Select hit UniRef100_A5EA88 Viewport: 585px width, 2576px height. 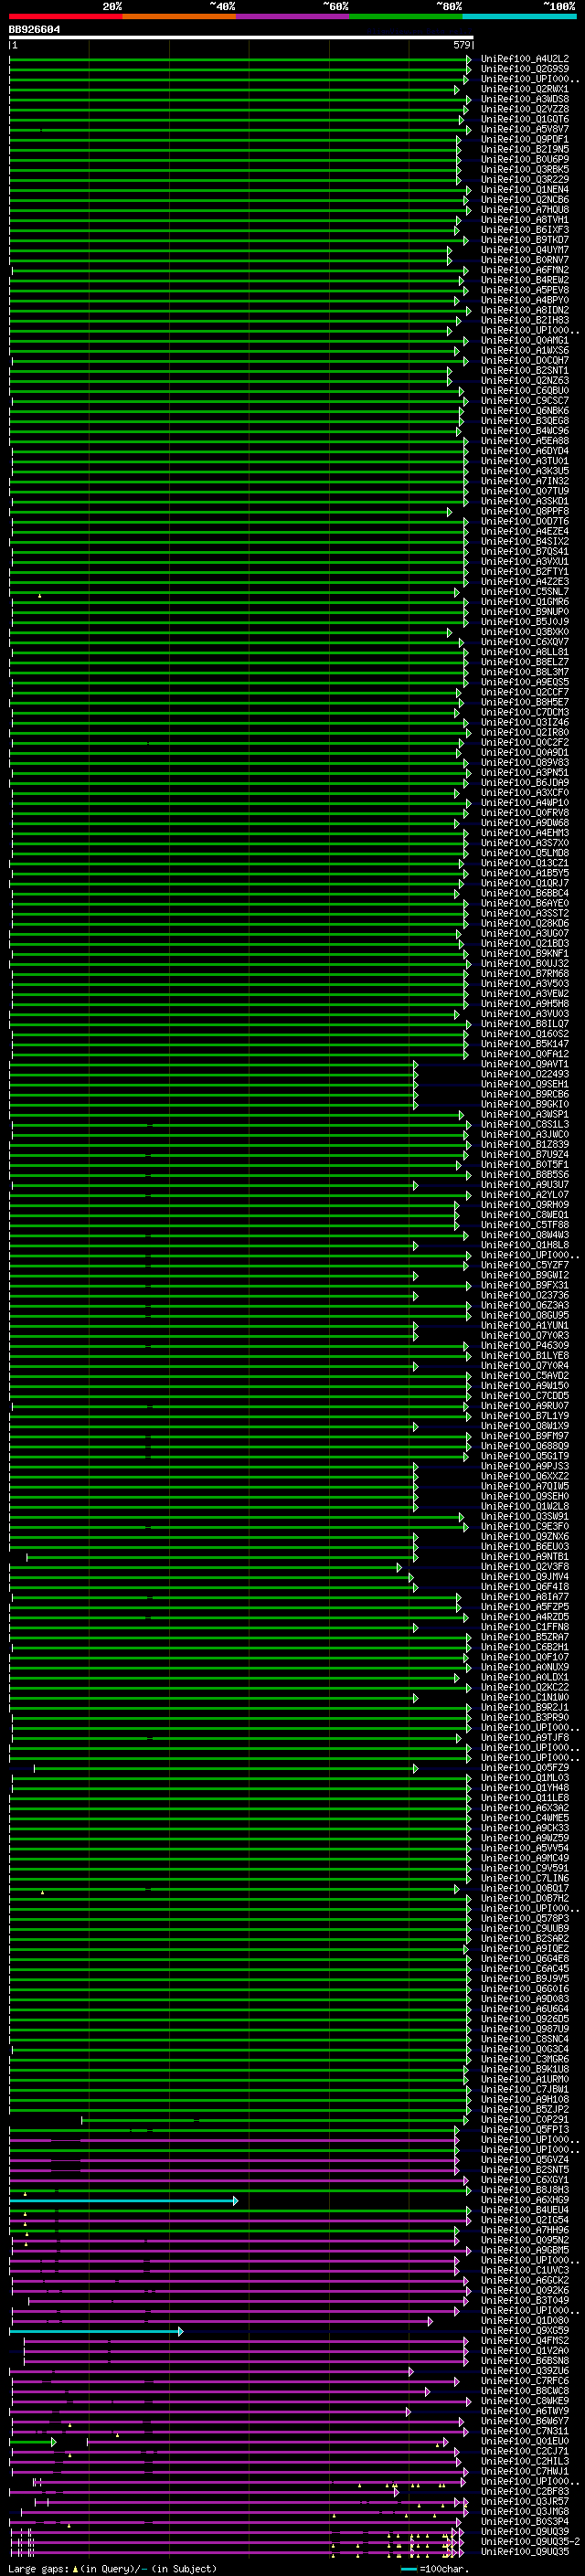coord(525,441)
